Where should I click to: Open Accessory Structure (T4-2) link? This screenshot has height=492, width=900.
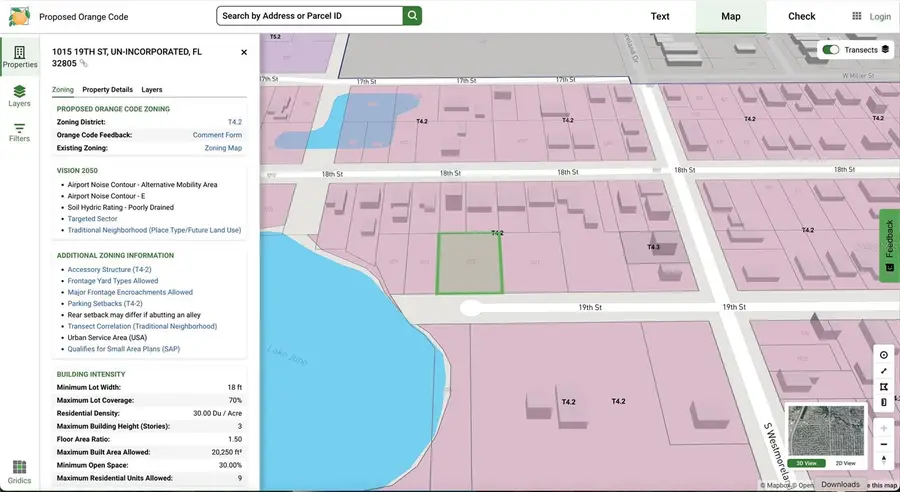pos(110,269)
